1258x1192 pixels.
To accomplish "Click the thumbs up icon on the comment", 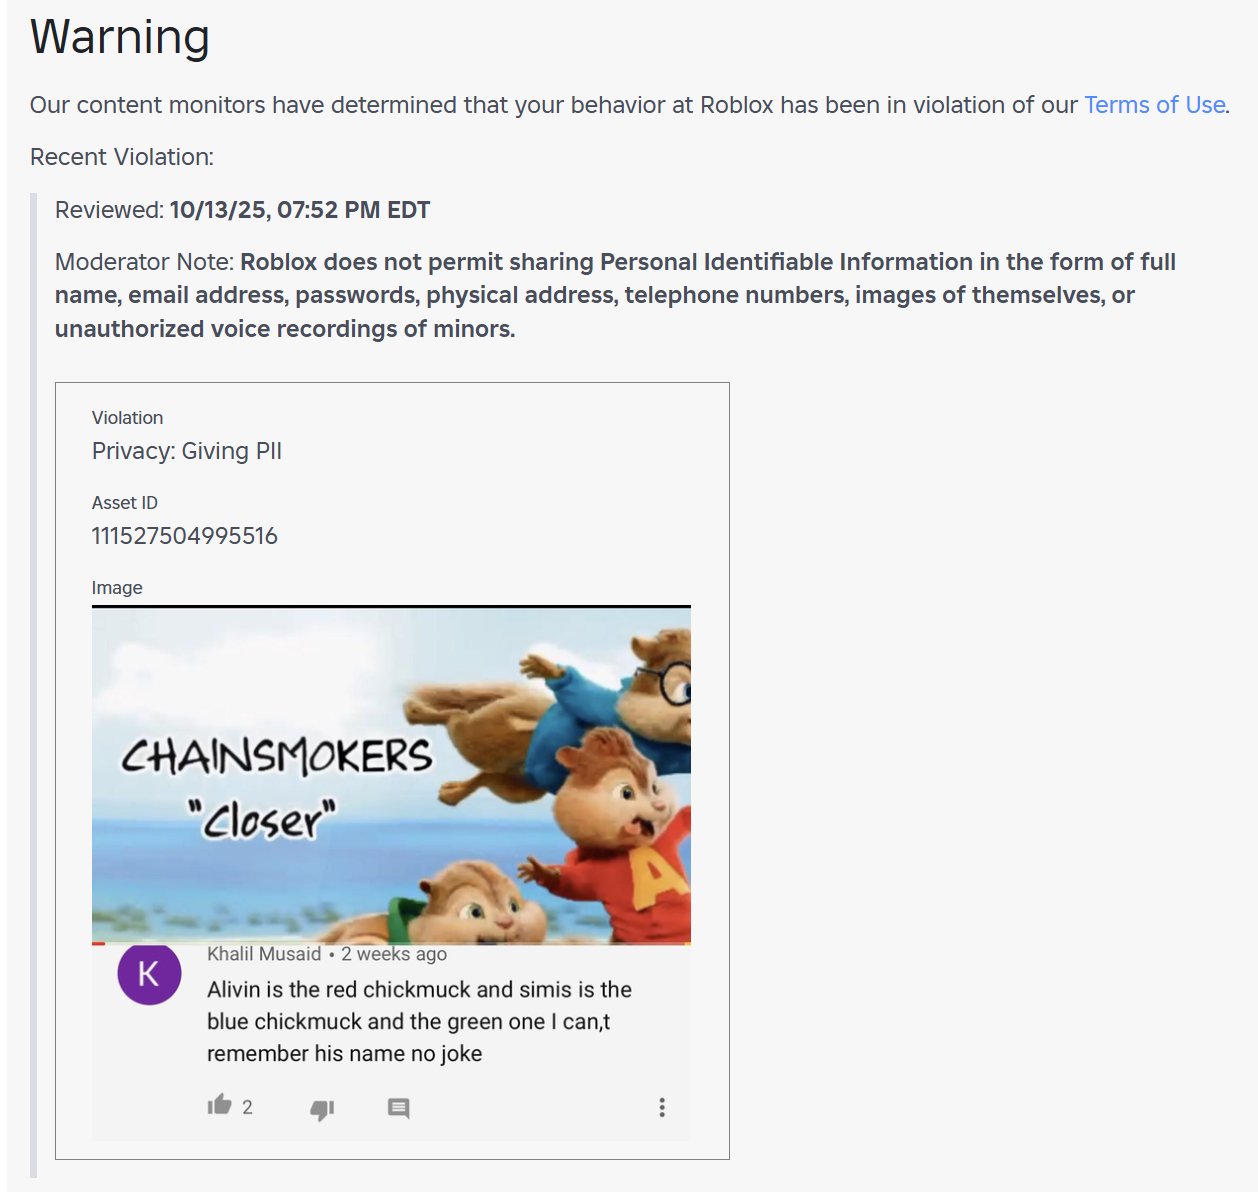I will click(219, 1105).
